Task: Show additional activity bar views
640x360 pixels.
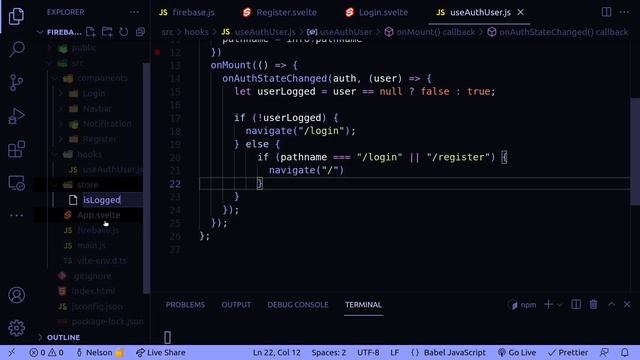Action: pyautogui.click(x=16, y=215)
